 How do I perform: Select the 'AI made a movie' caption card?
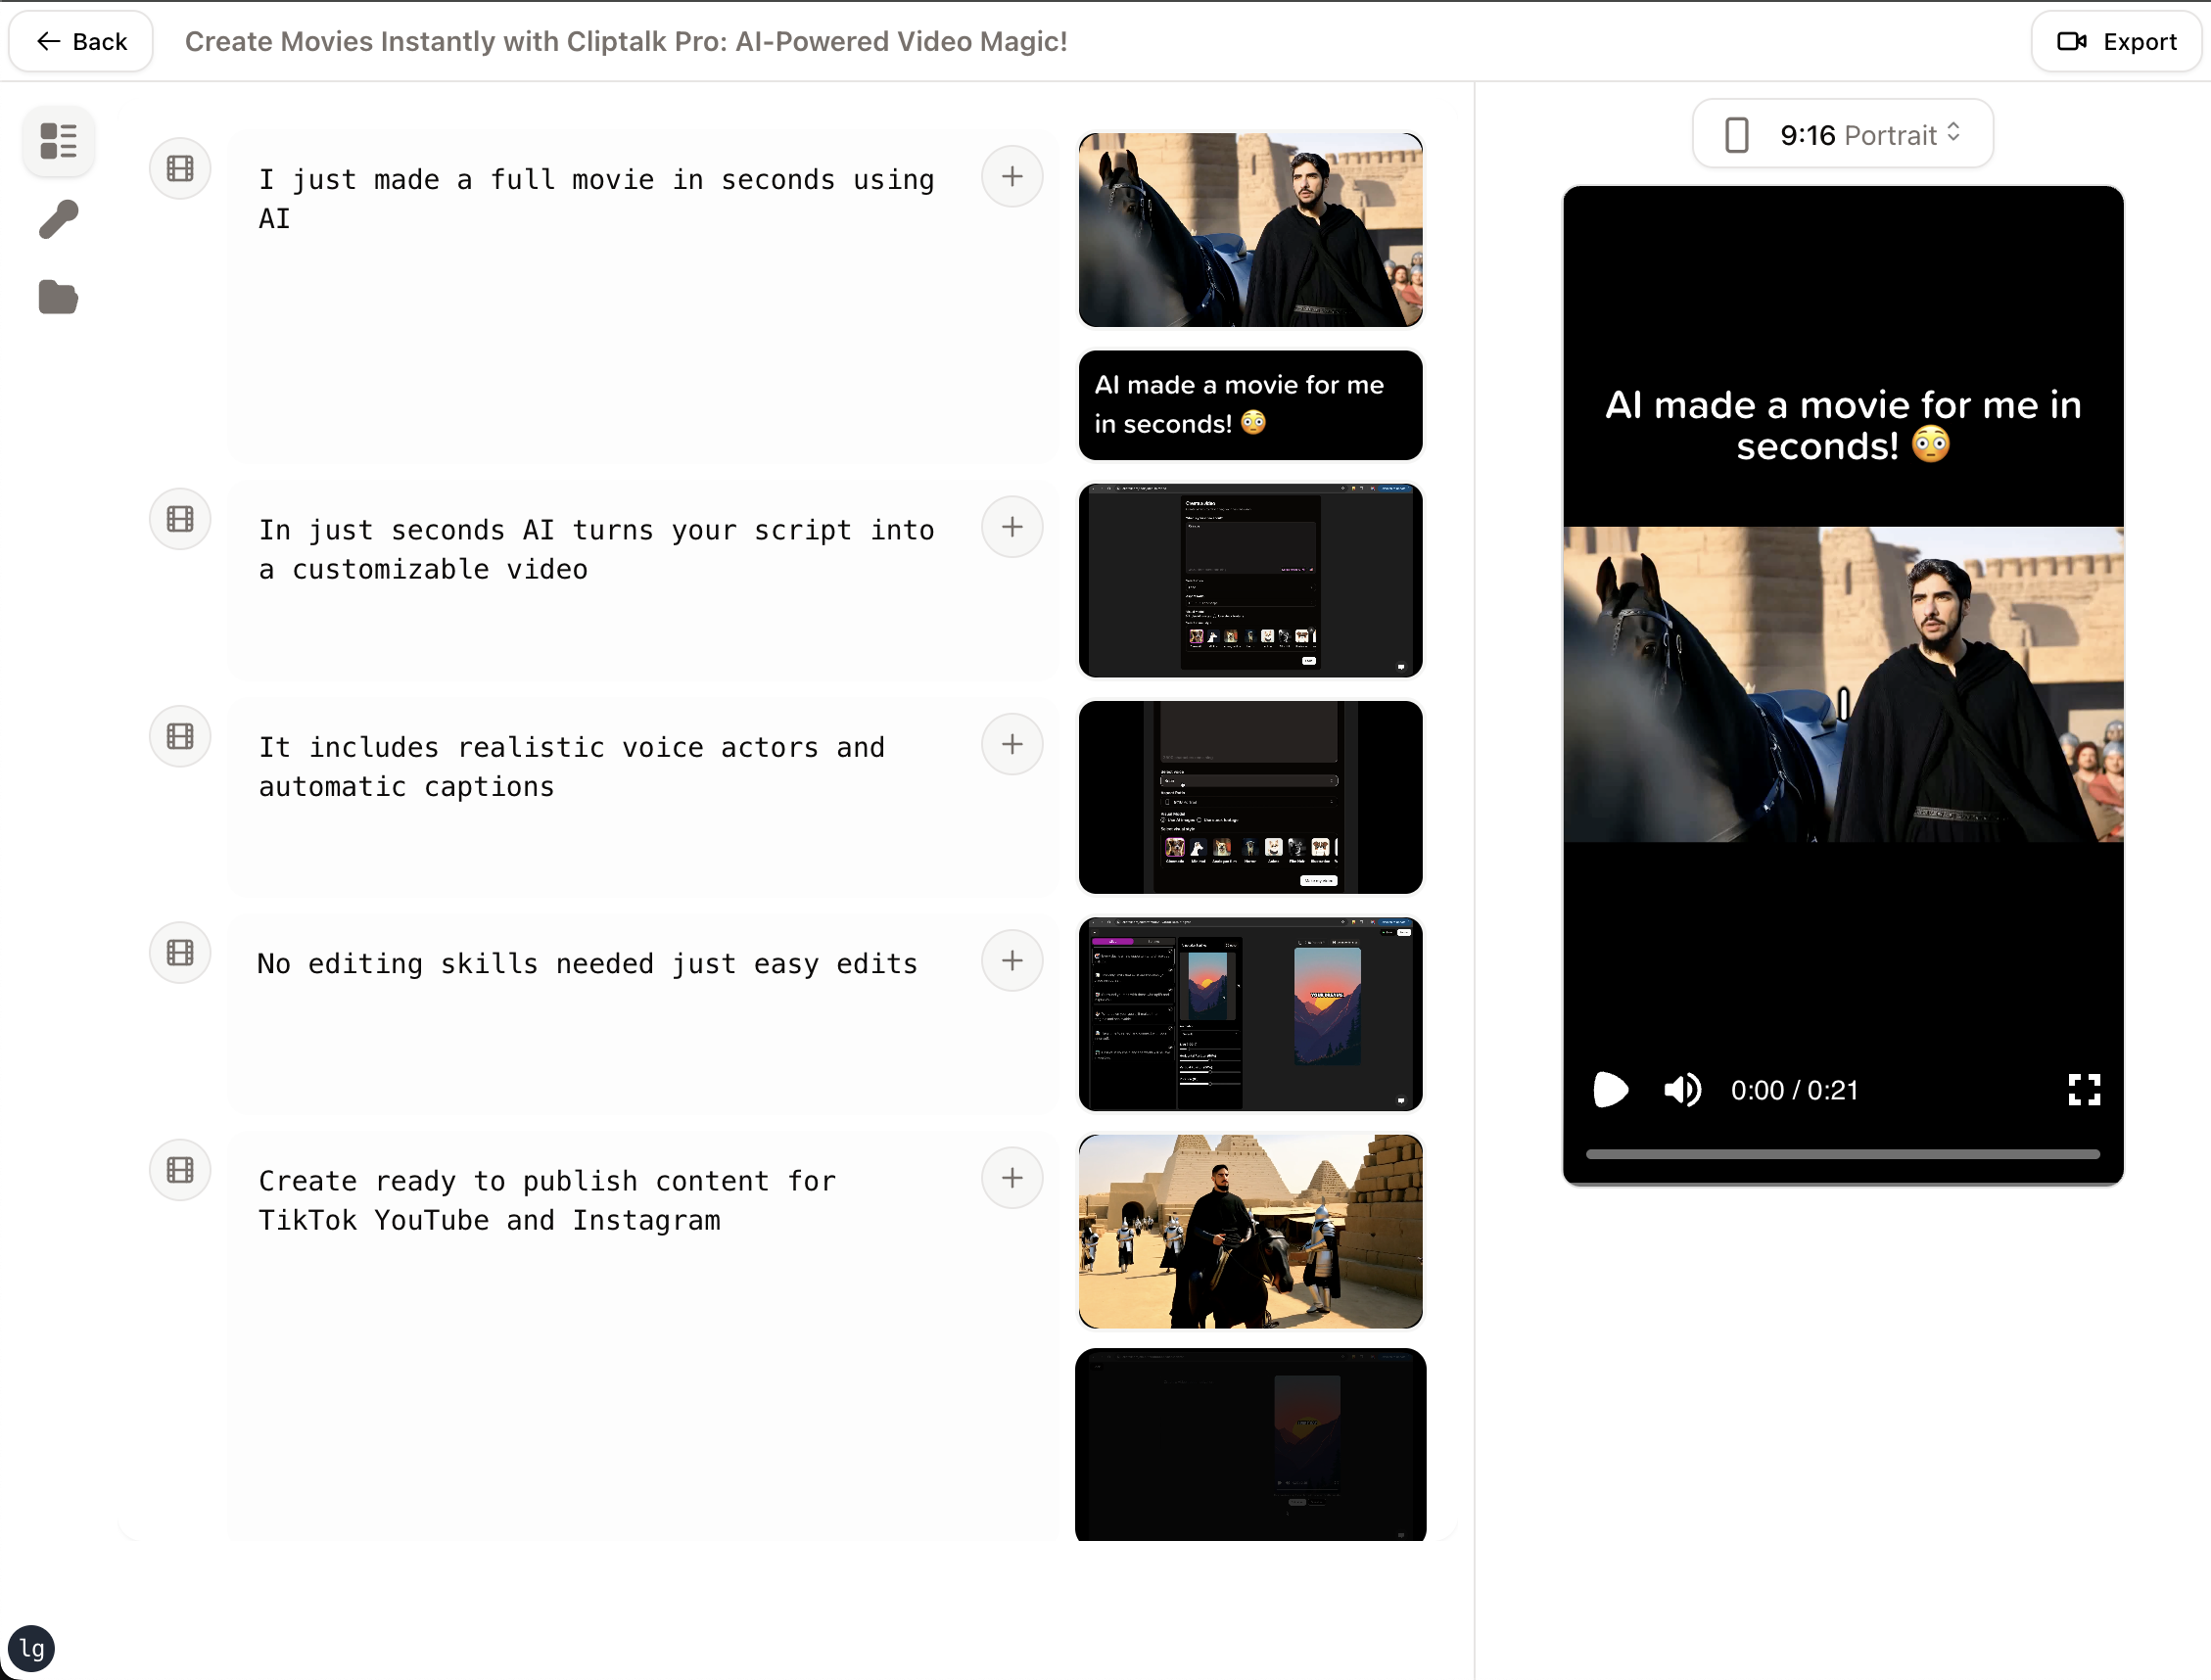click(1250, 405)
